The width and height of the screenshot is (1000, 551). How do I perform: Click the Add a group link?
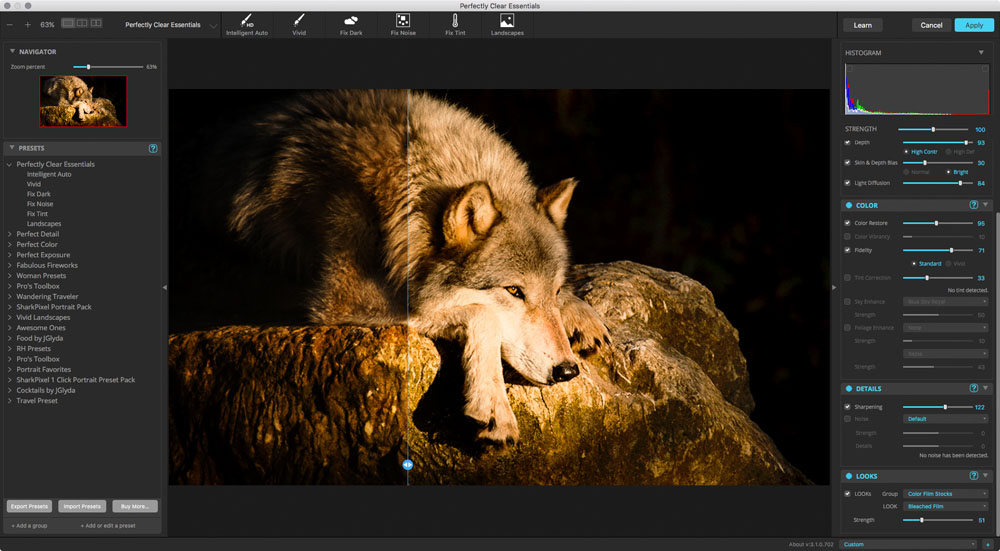point(29,525)
